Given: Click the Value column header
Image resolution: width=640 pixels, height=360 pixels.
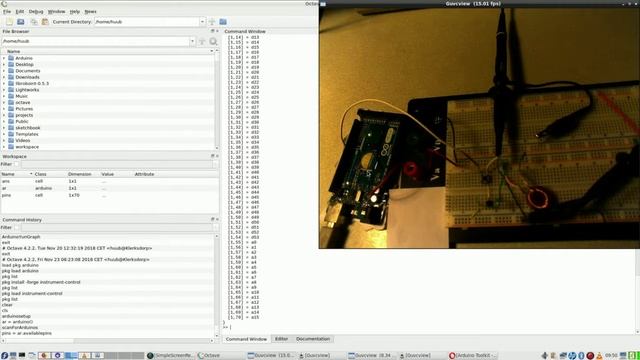Looking at the screenshot, I should (116, 174).
